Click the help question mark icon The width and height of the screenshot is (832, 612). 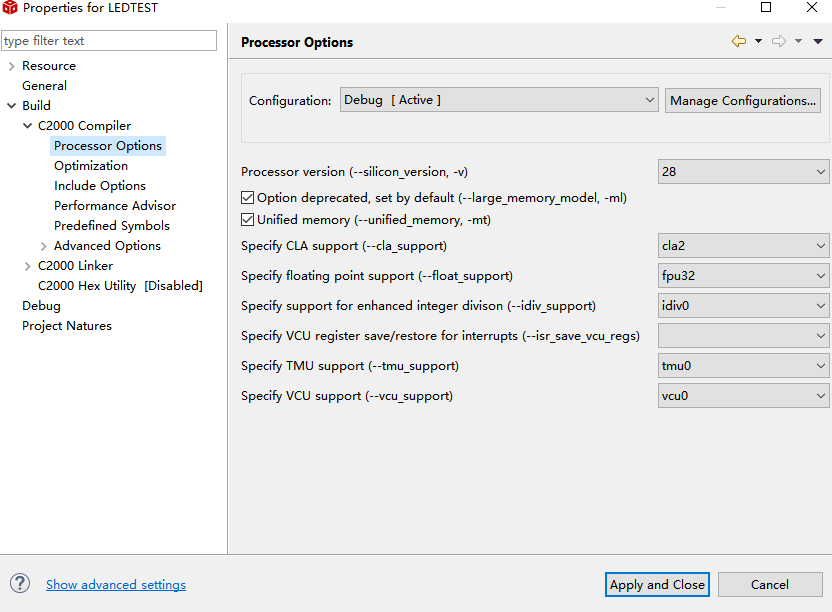click(x=20, y=584)
